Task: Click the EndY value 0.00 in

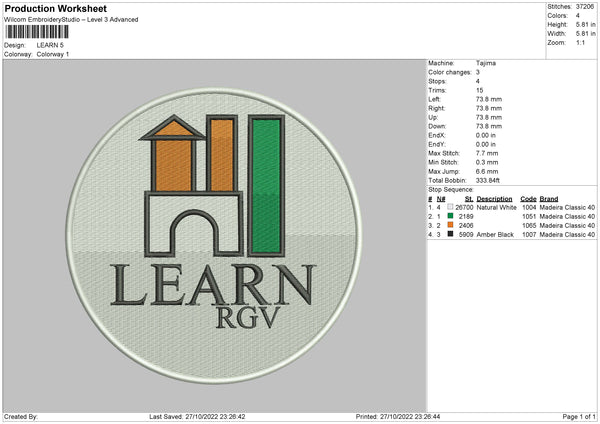Action: pyautogui.click(x=486, y=144)
